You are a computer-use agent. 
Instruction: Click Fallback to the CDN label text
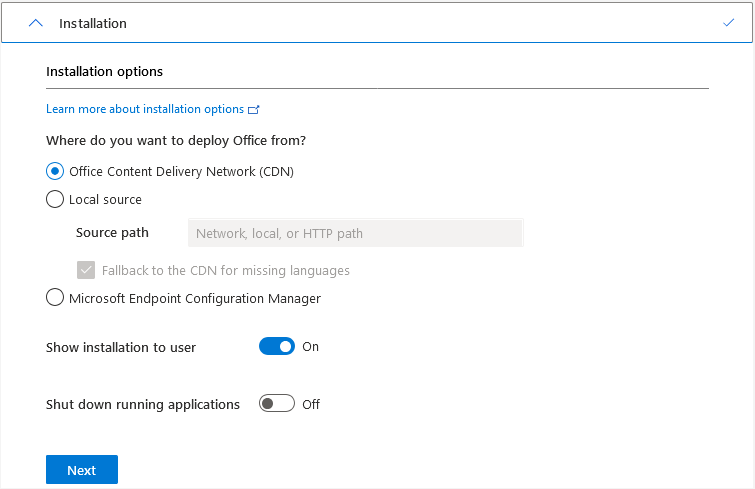[226, 271]
